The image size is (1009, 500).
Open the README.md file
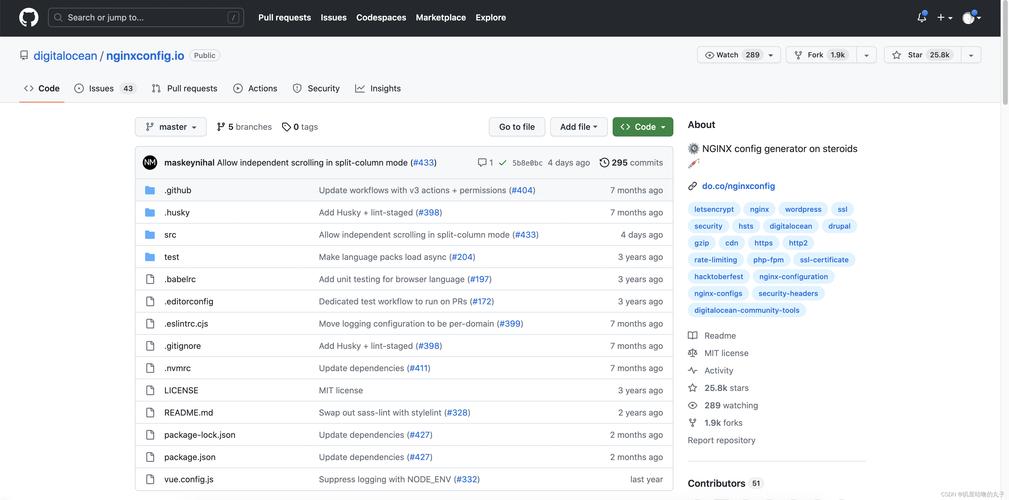[x=189, y=412]
